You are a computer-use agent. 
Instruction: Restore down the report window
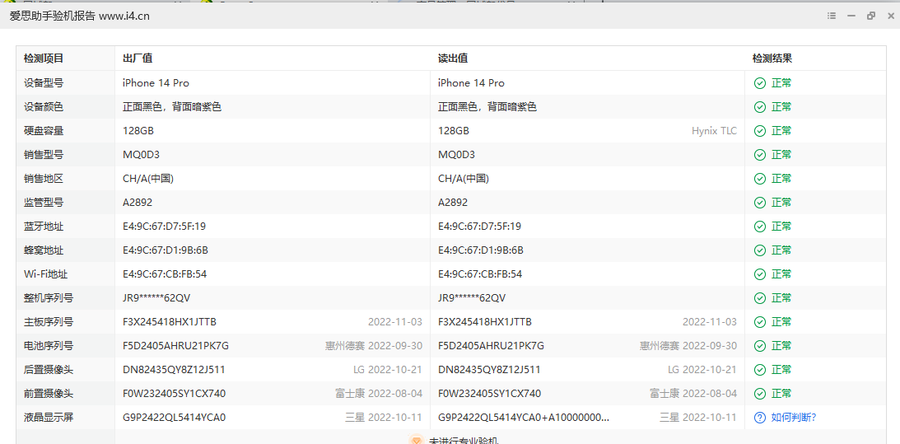point(871,16)
